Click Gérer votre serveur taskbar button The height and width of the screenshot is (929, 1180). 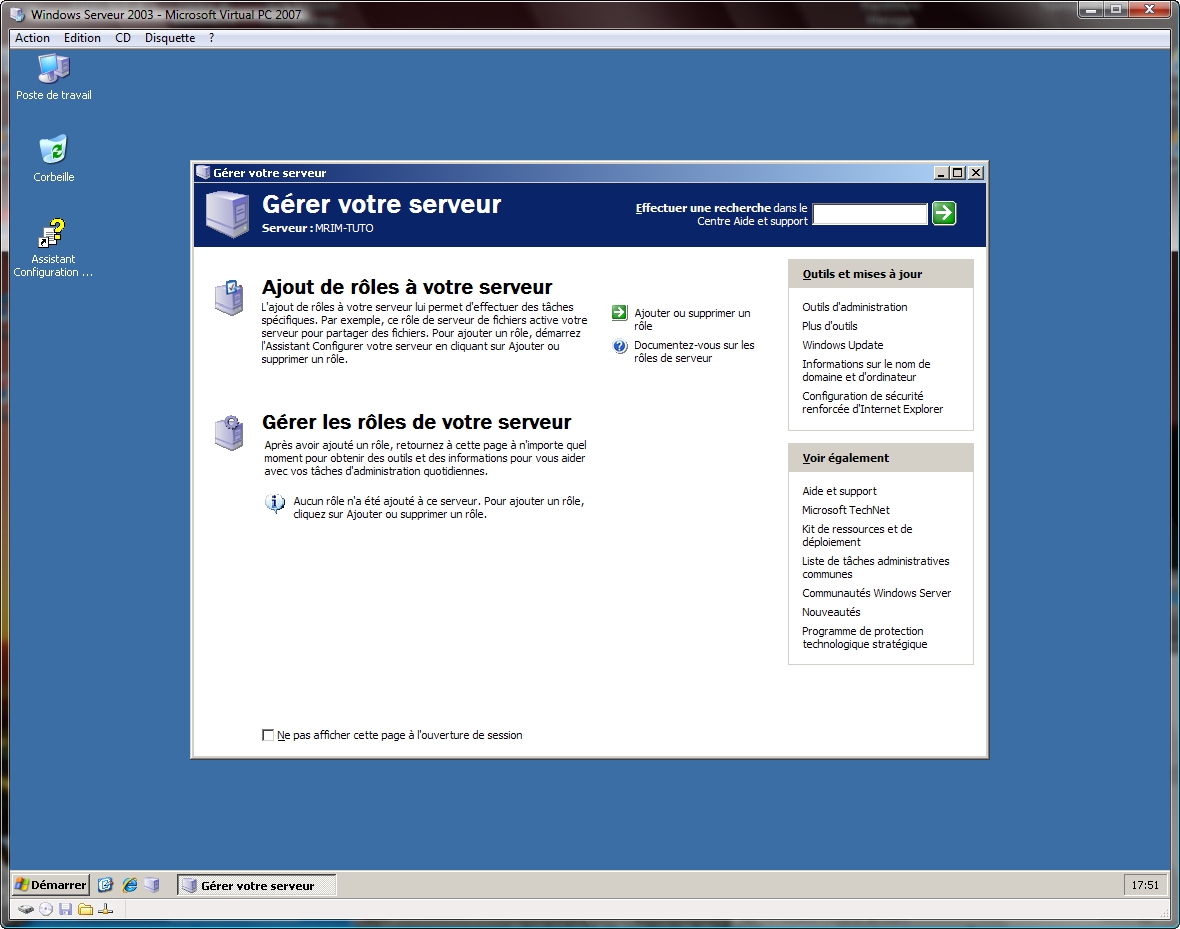click(x=256, y=885)
